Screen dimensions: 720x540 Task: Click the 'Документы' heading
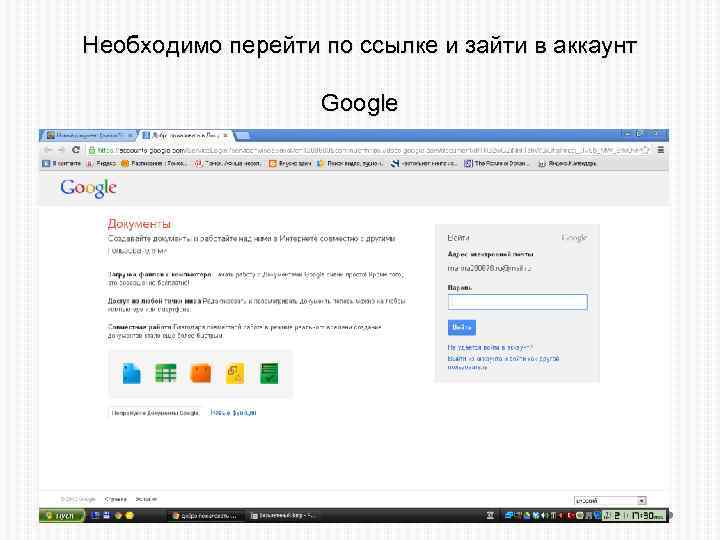139,224
